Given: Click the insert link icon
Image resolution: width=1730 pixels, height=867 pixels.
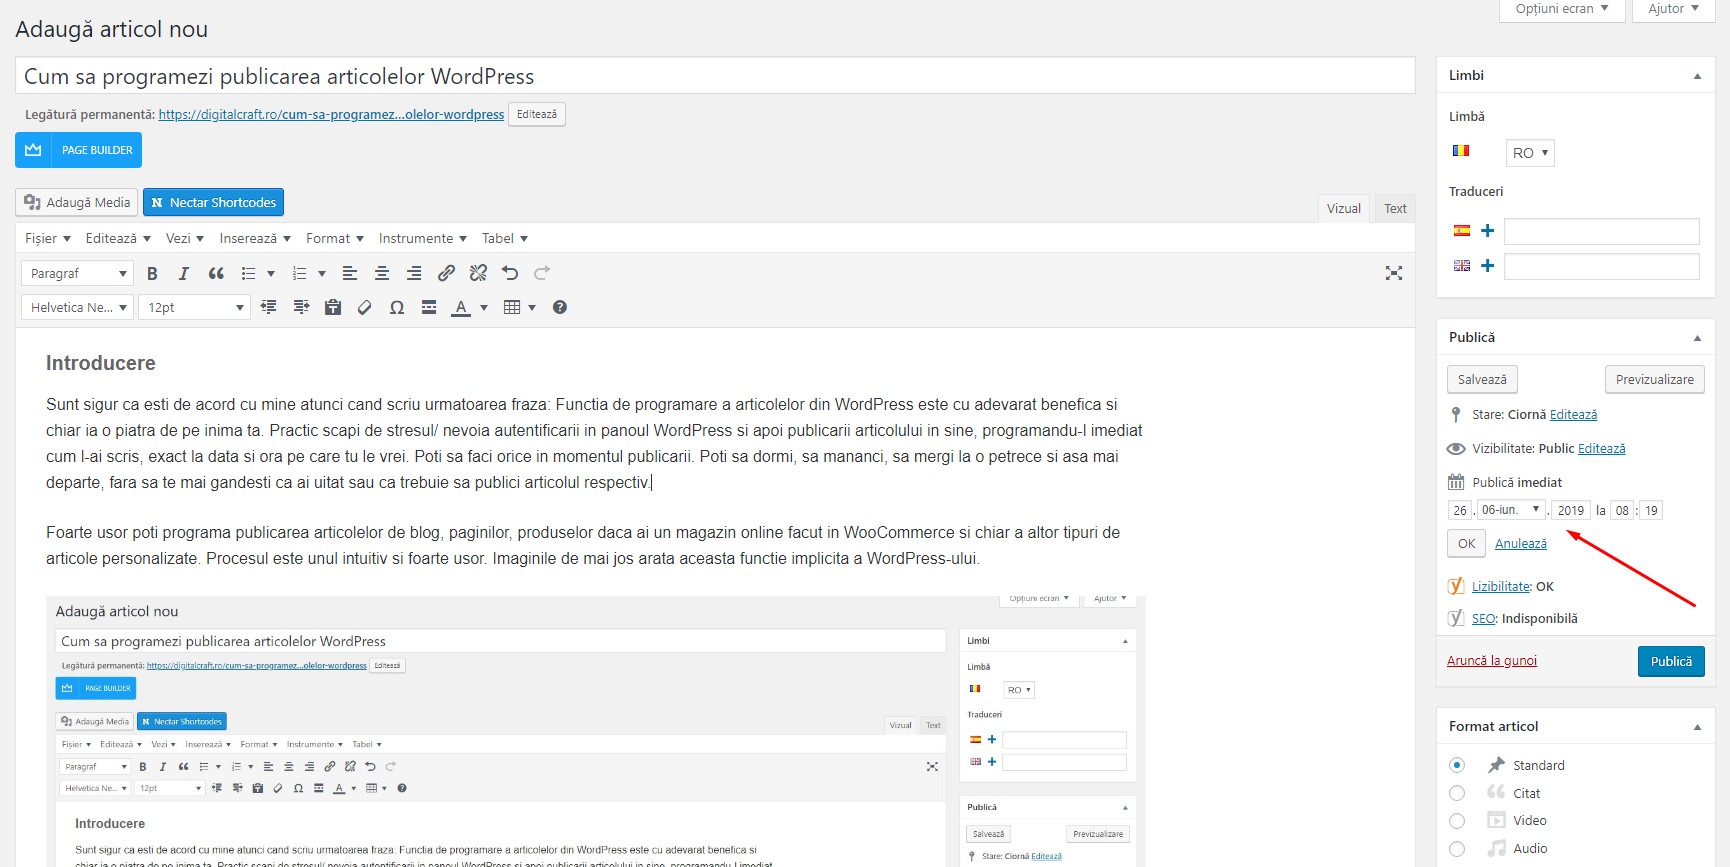Looking at the screenshot, I should pyautogui.click(x=446, y=273).
